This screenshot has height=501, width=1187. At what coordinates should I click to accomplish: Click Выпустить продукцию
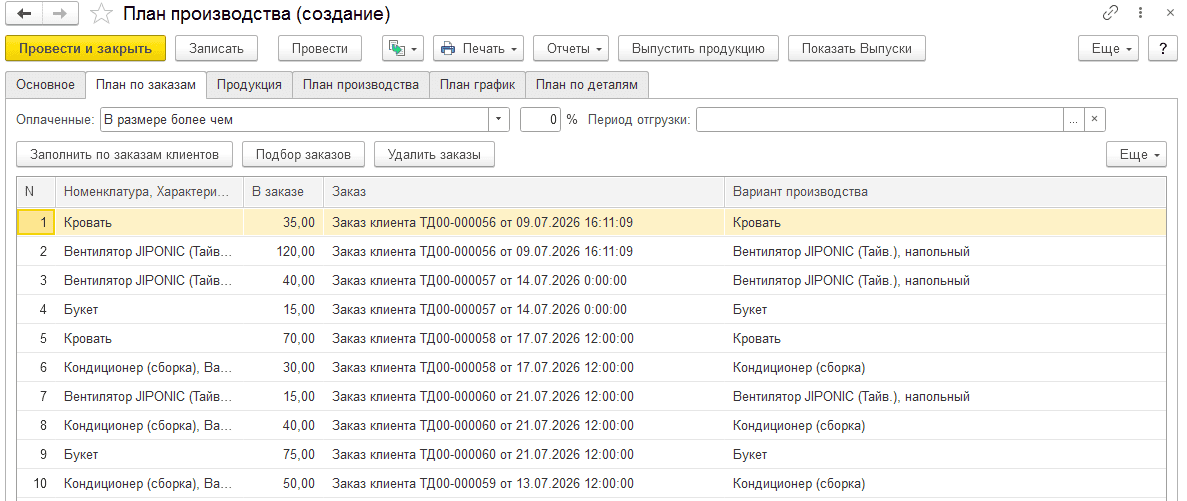click(x=699, y=48)
